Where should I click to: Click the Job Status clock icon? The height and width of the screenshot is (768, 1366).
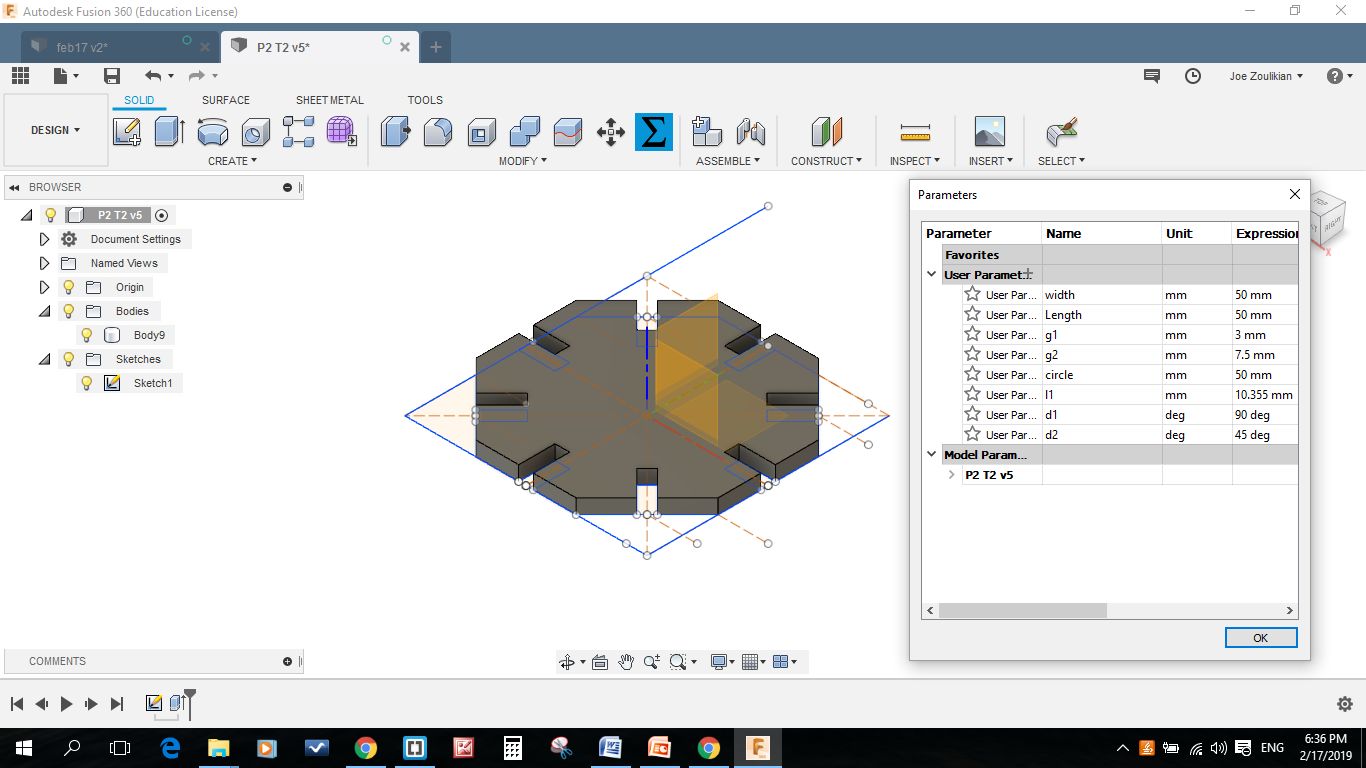point(1193,76)
